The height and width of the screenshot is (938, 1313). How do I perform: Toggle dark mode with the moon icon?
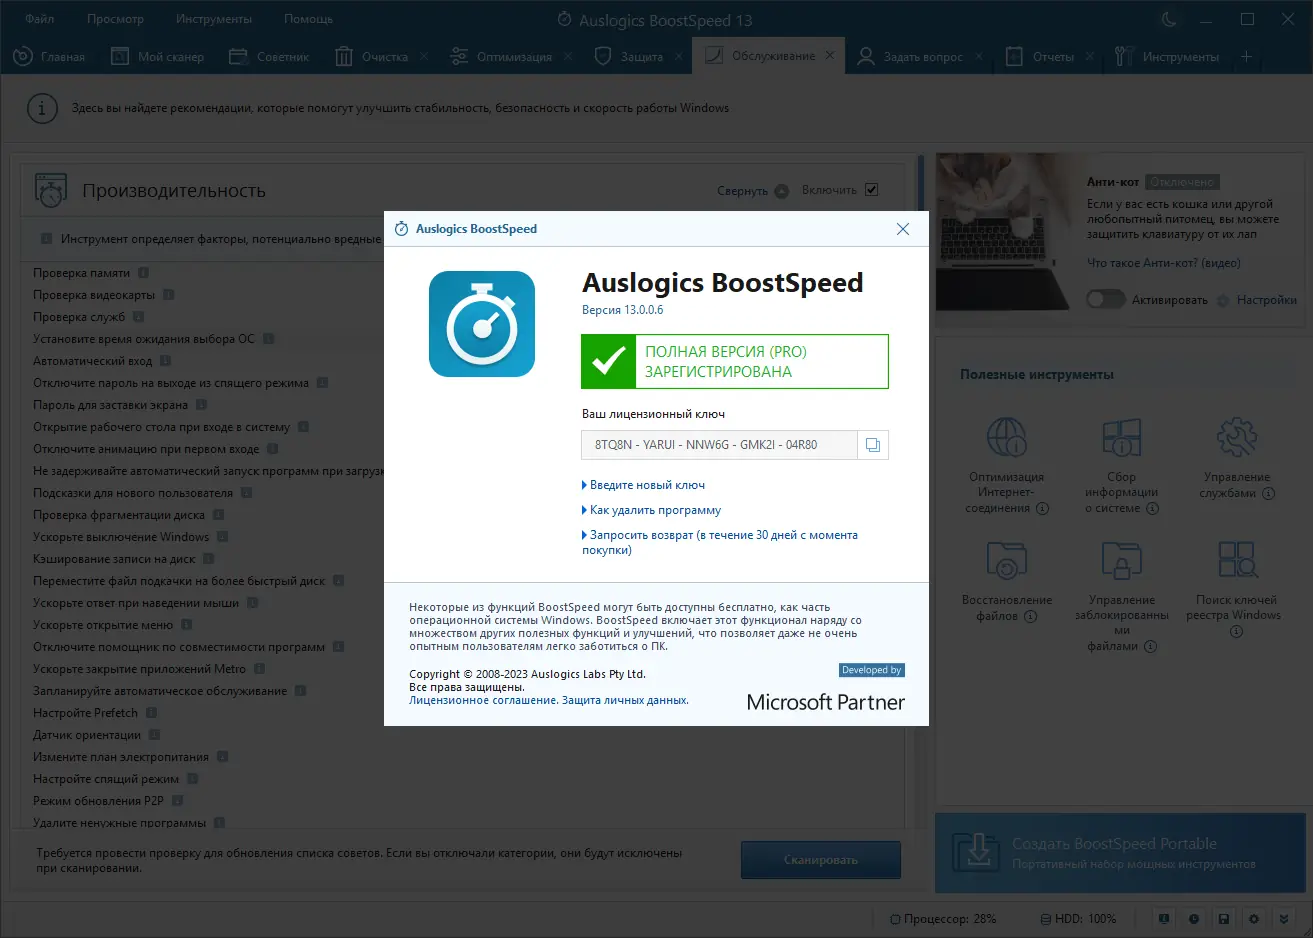(x=1168, y=19)
